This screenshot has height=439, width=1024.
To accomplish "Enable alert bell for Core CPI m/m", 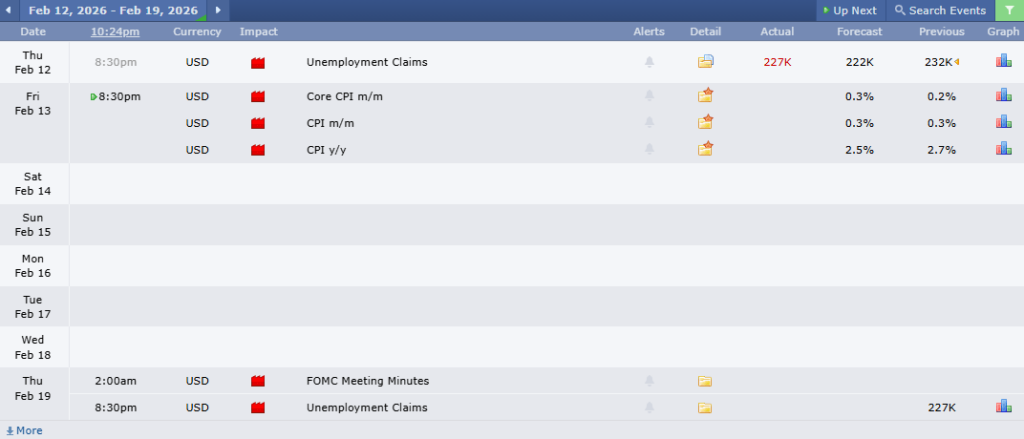I will 649,96.
